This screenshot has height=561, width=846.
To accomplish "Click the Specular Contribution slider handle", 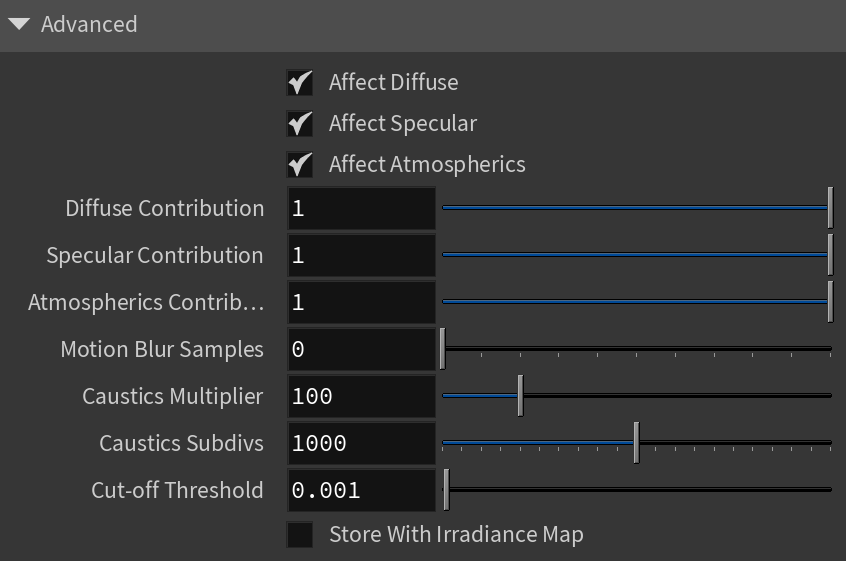I will click(x=830, y=255).
